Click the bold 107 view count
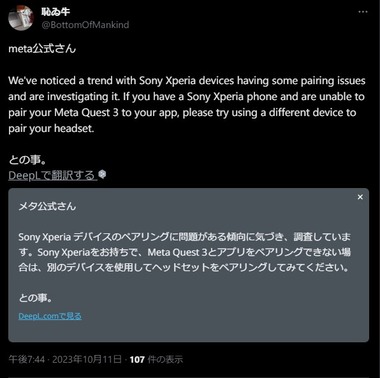This screenshot has width=380, height=378. (137, 359)
